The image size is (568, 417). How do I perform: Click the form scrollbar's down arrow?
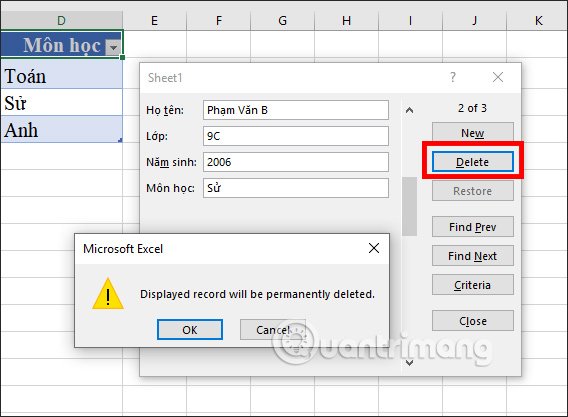409,363
